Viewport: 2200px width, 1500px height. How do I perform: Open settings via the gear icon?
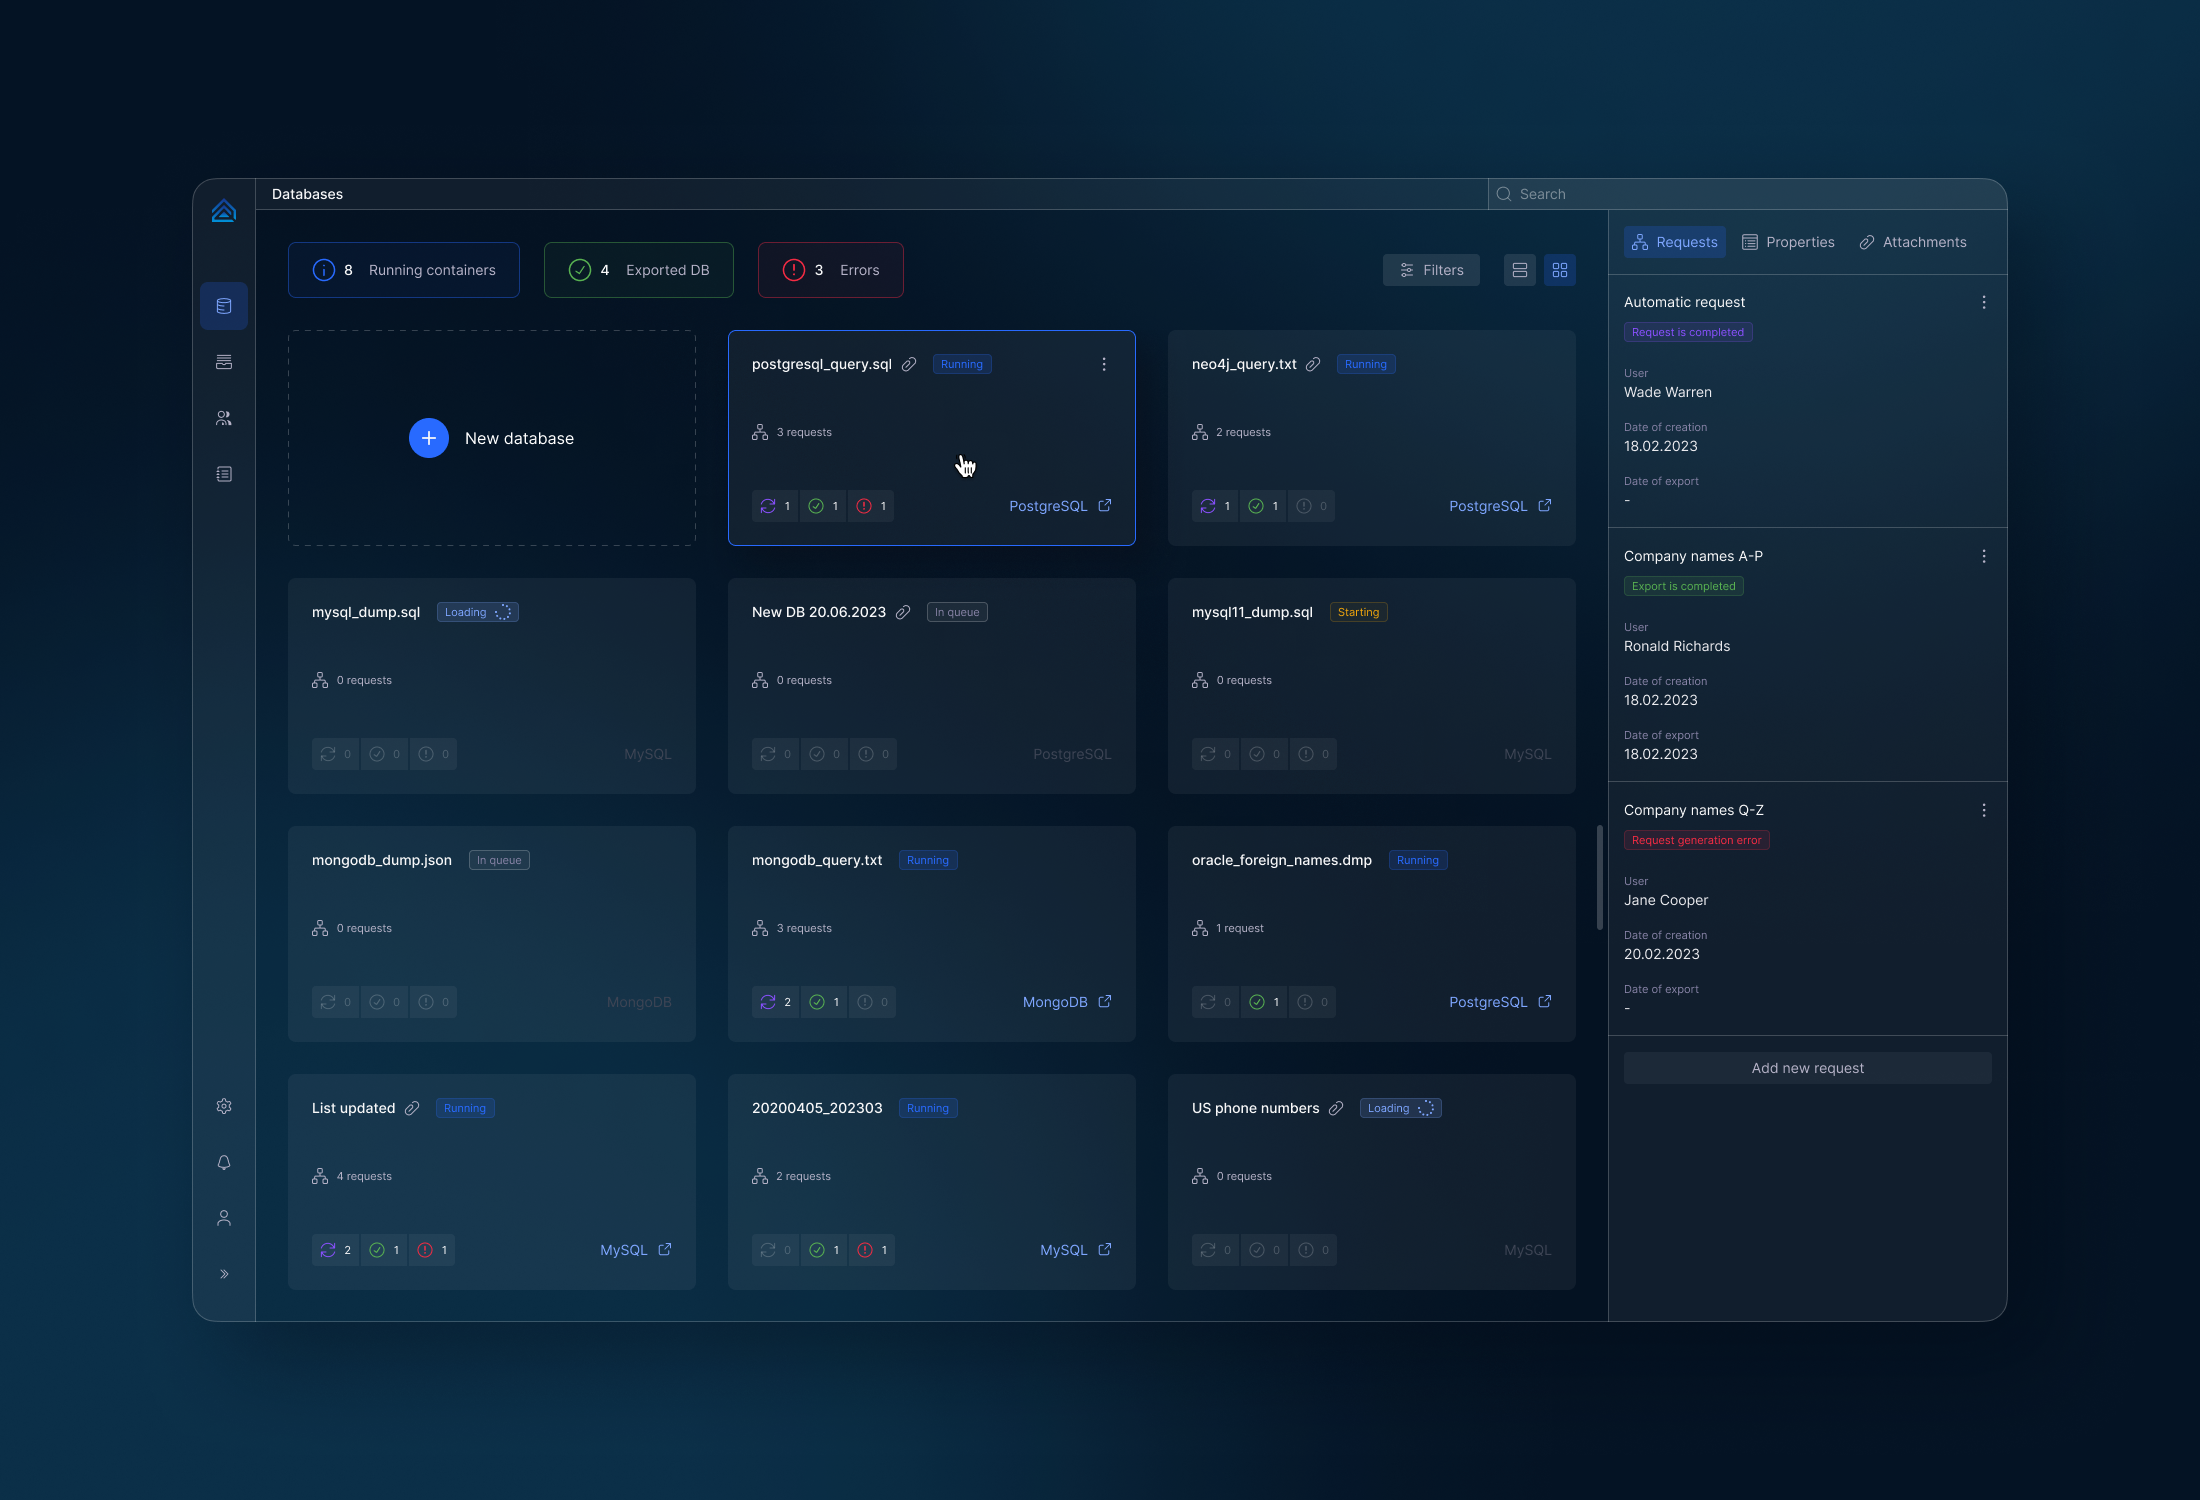point(224,1106)
